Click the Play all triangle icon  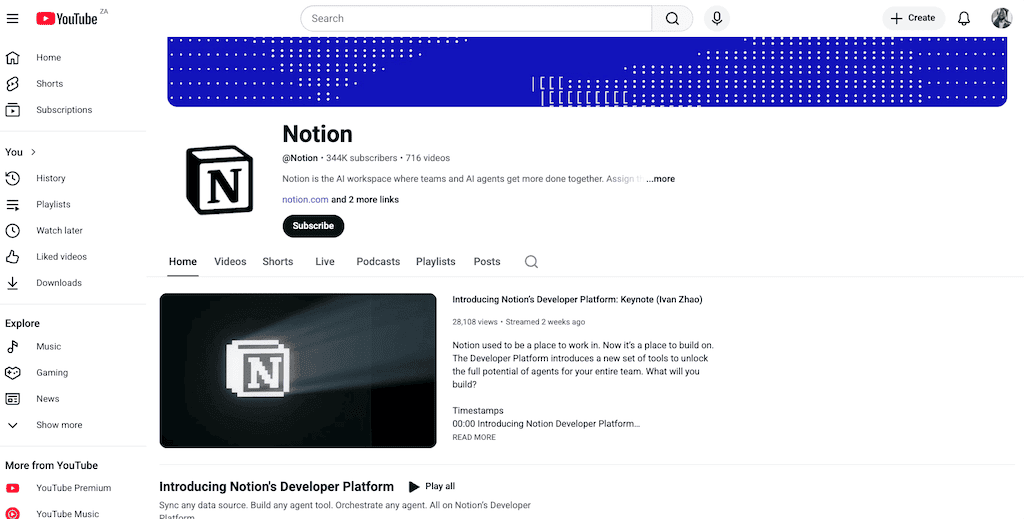coord(413,486)
